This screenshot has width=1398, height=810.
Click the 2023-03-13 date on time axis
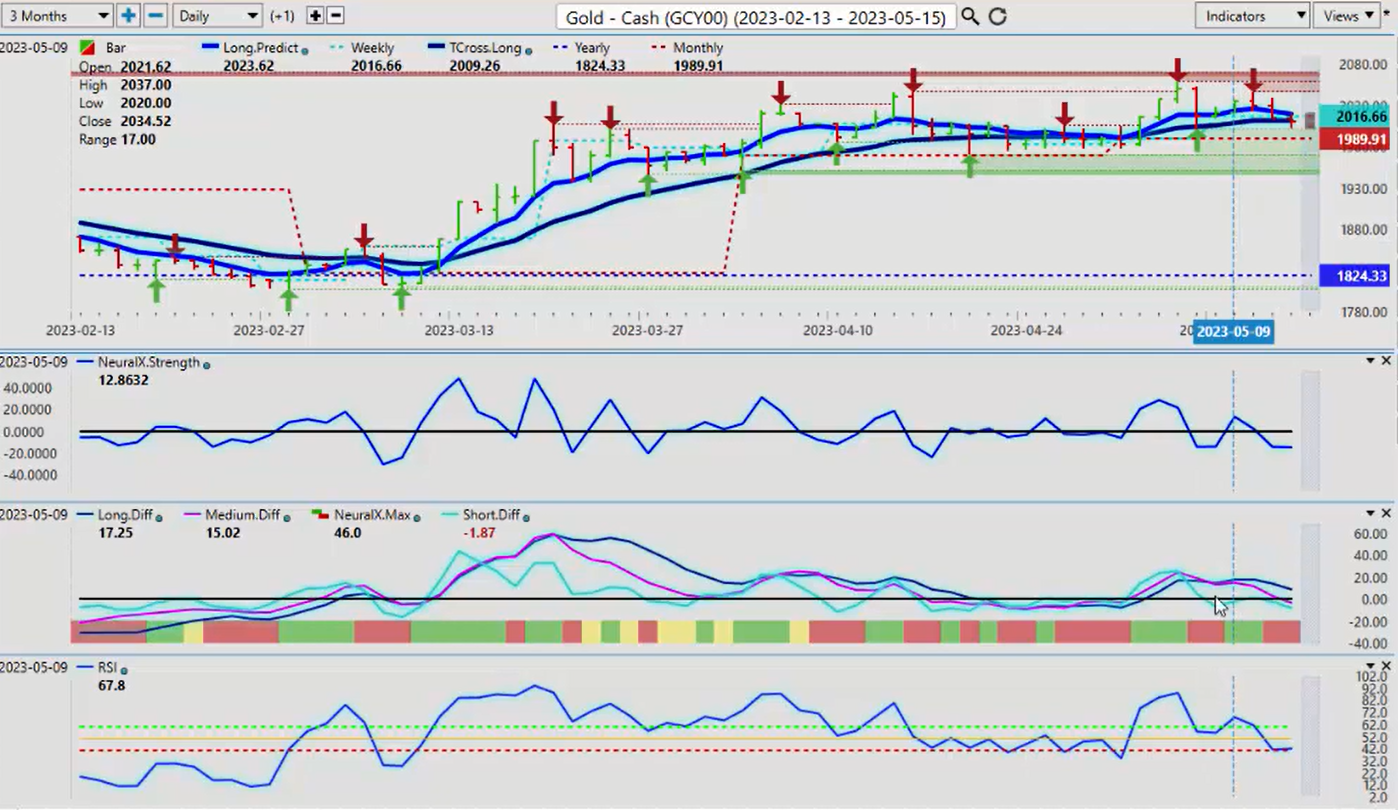click(459, 330)
